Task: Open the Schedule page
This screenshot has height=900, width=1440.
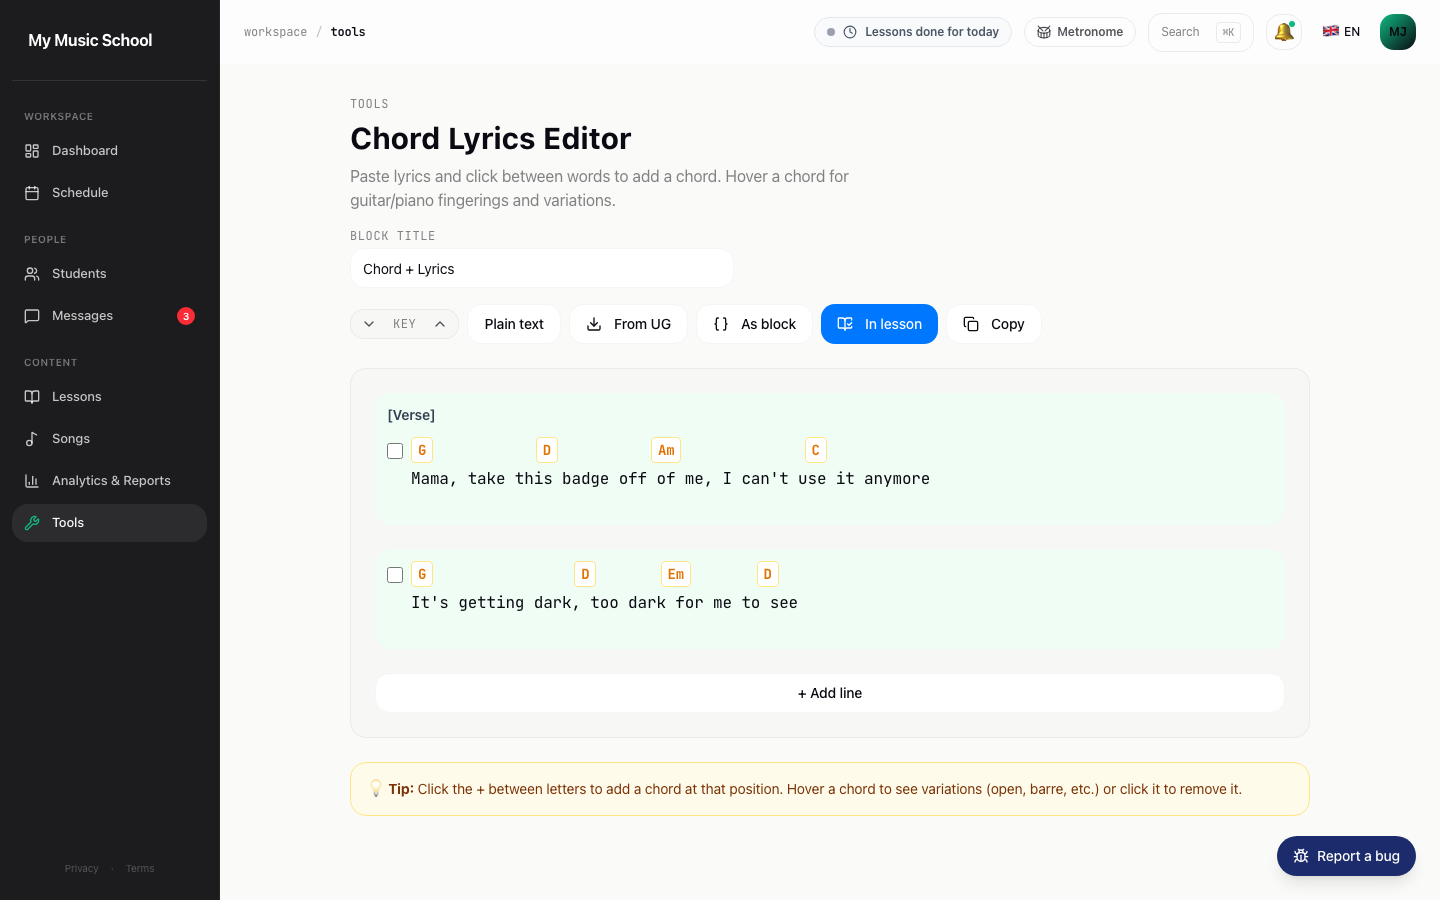Action: (109, 193)
